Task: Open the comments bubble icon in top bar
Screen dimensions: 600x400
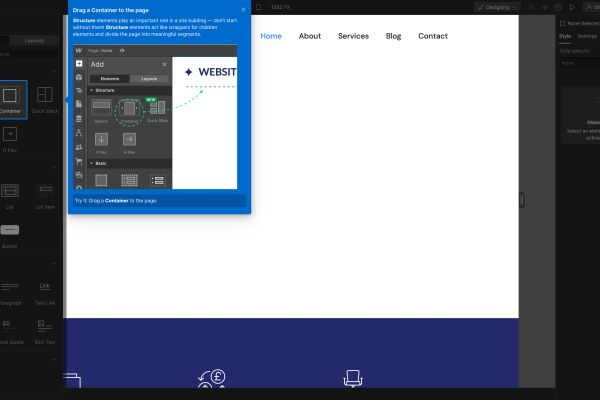Action: (x=558, y=7)
